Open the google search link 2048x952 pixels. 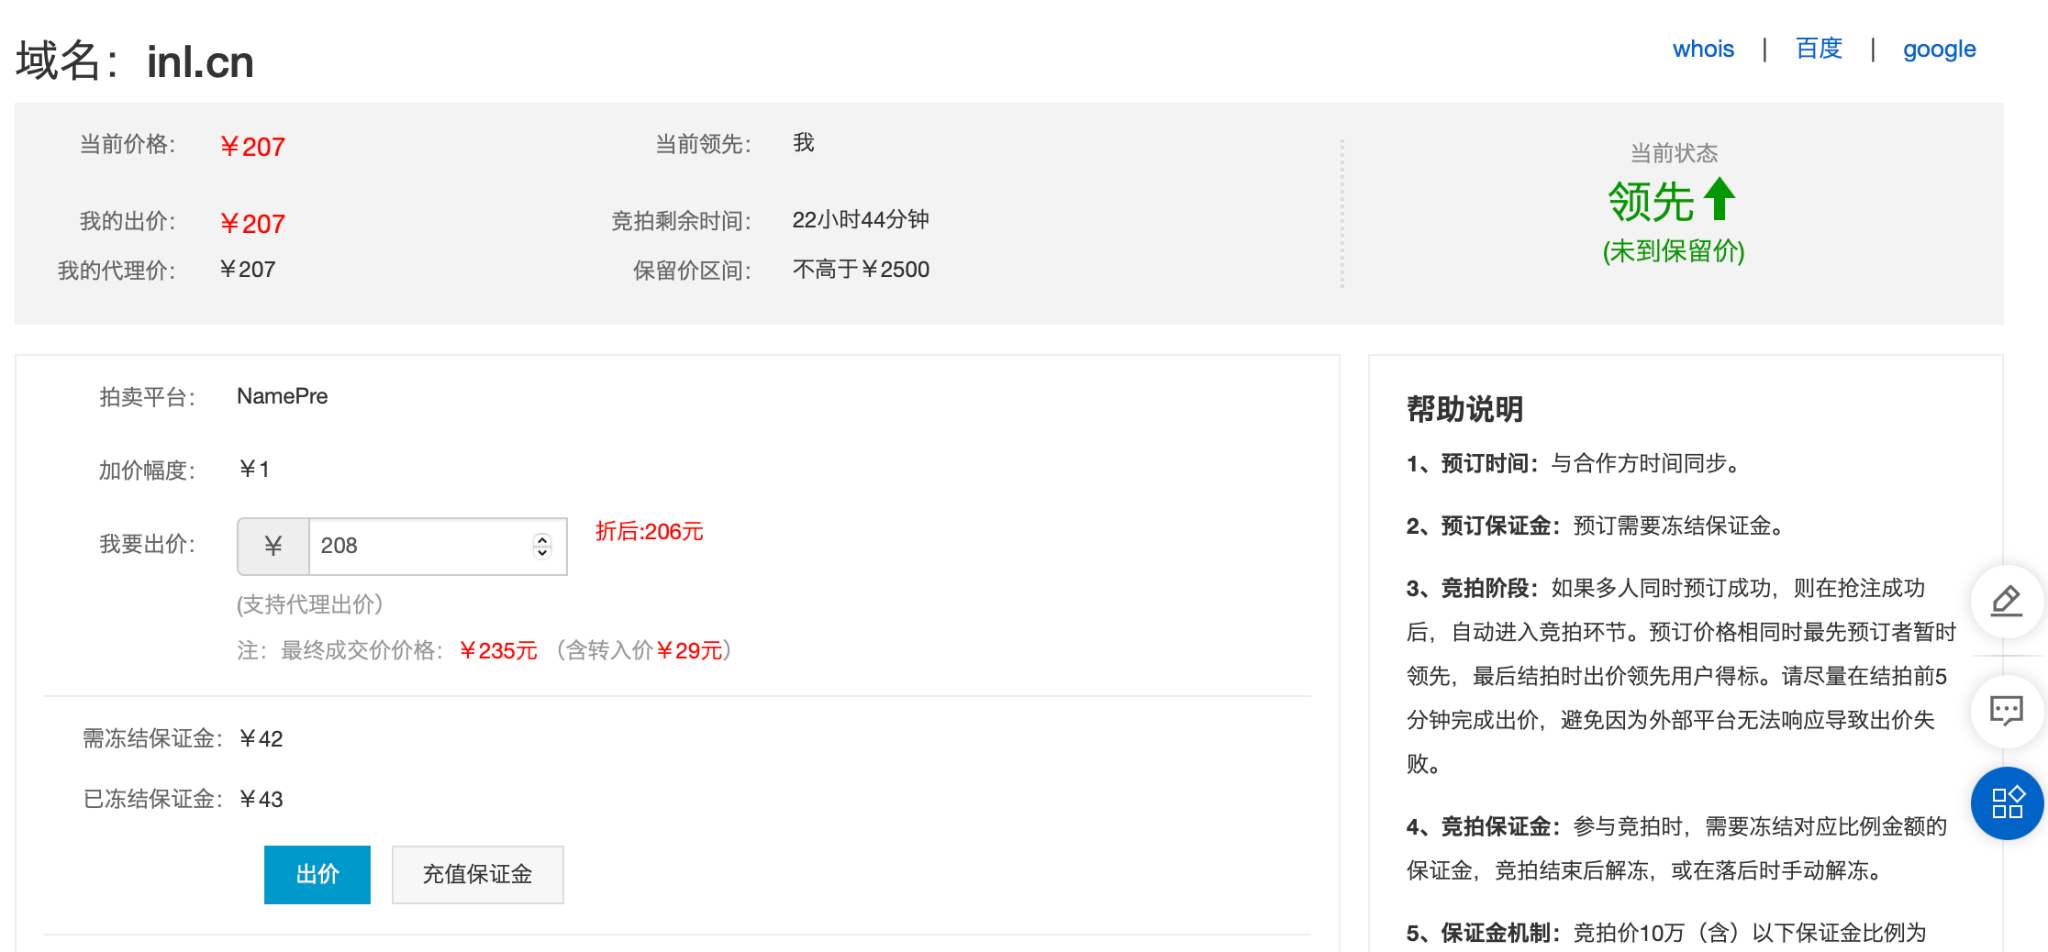(x=1938, y=49)
